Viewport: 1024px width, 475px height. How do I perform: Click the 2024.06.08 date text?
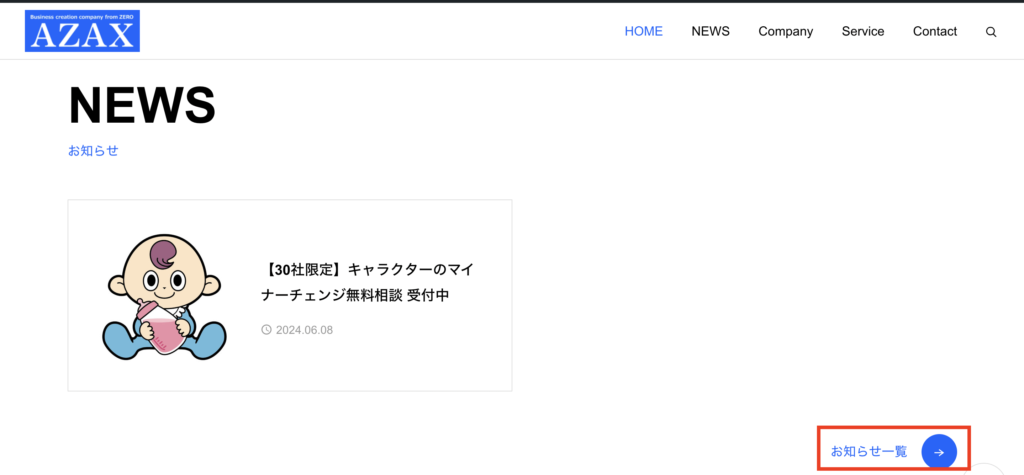point(304,330)
